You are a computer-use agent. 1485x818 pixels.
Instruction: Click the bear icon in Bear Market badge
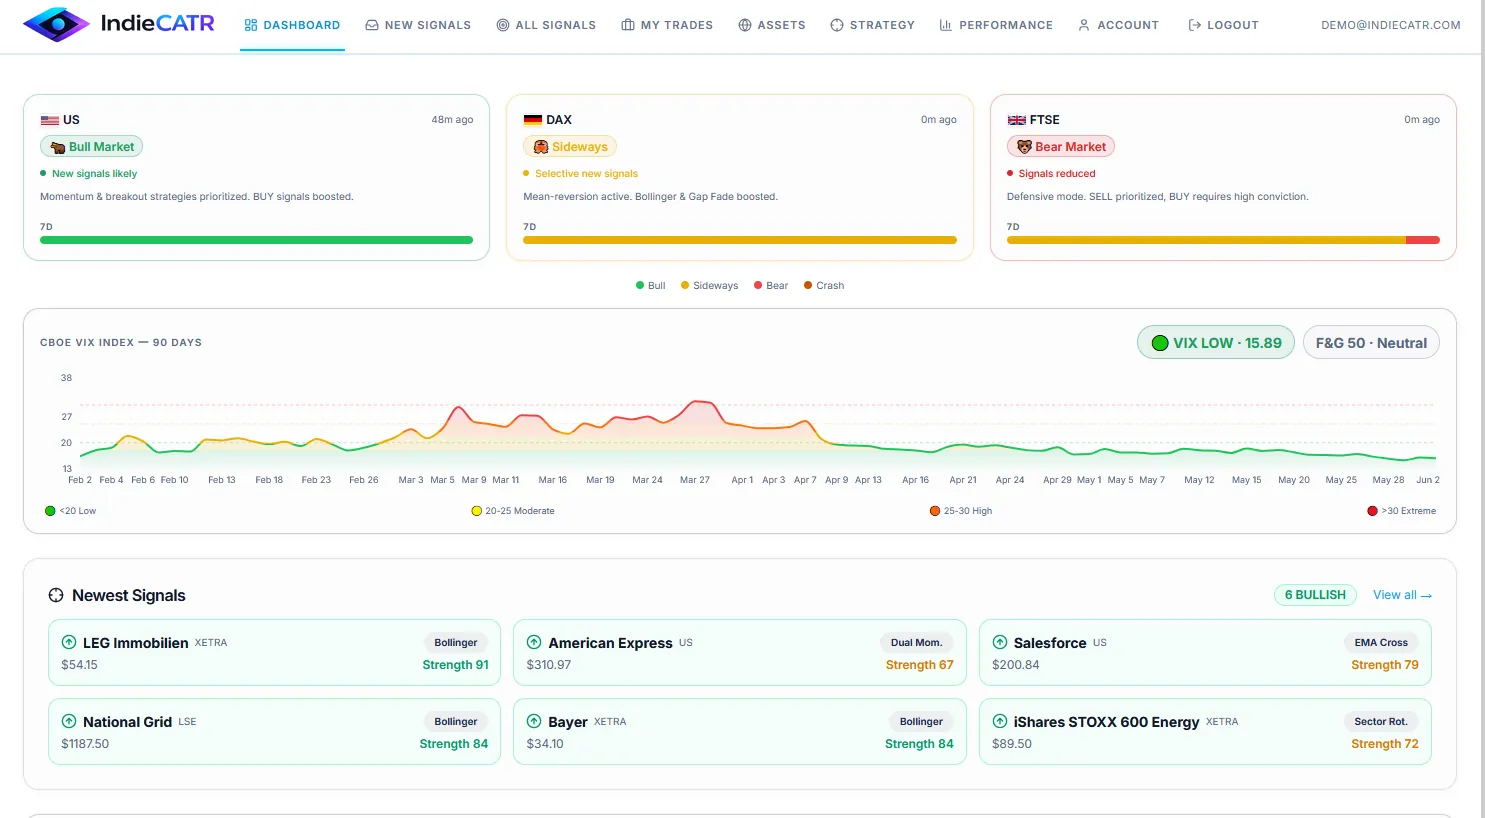point(1024,147)
